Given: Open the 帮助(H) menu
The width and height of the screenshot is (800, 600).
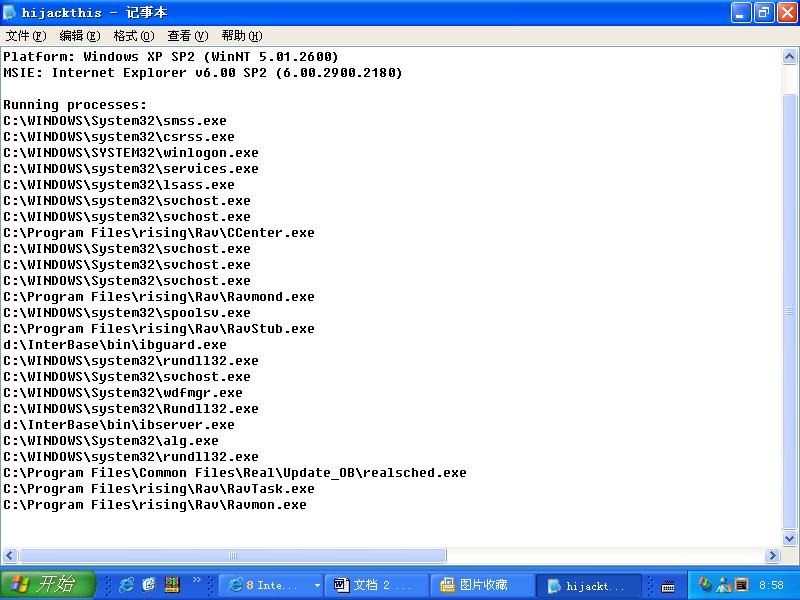Looking at the screenshot, I should [242, 36].
